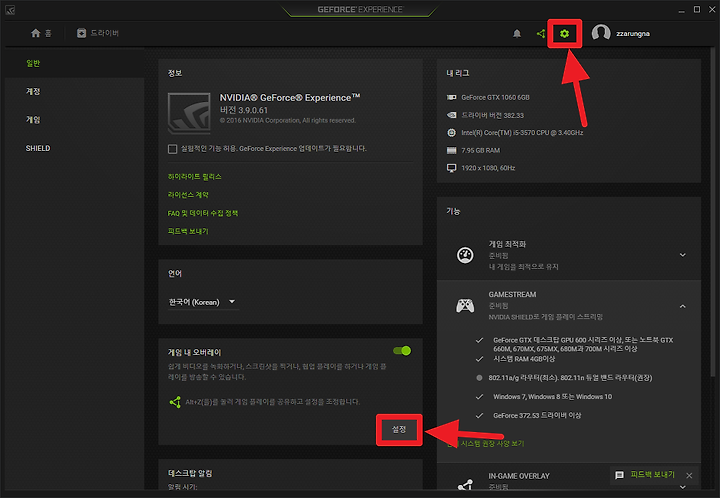Click the chat icon on feedback popup

(x=619, y=475)
